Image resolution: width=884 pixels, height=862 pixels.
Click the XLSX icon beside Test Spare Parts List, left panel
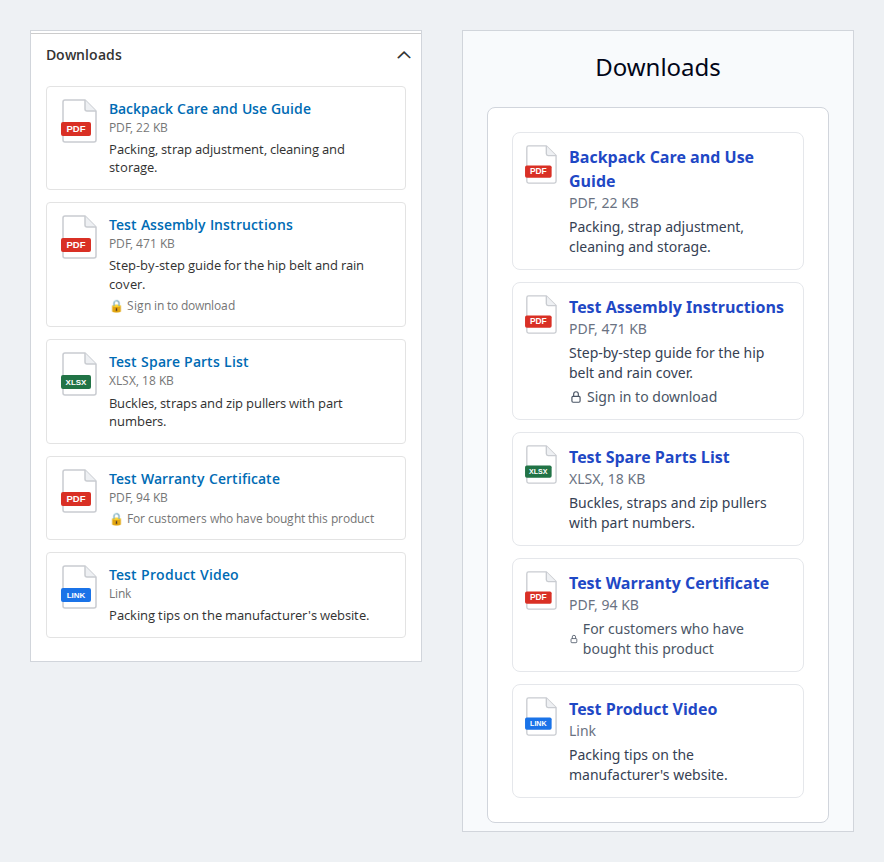tap(78, 374)
